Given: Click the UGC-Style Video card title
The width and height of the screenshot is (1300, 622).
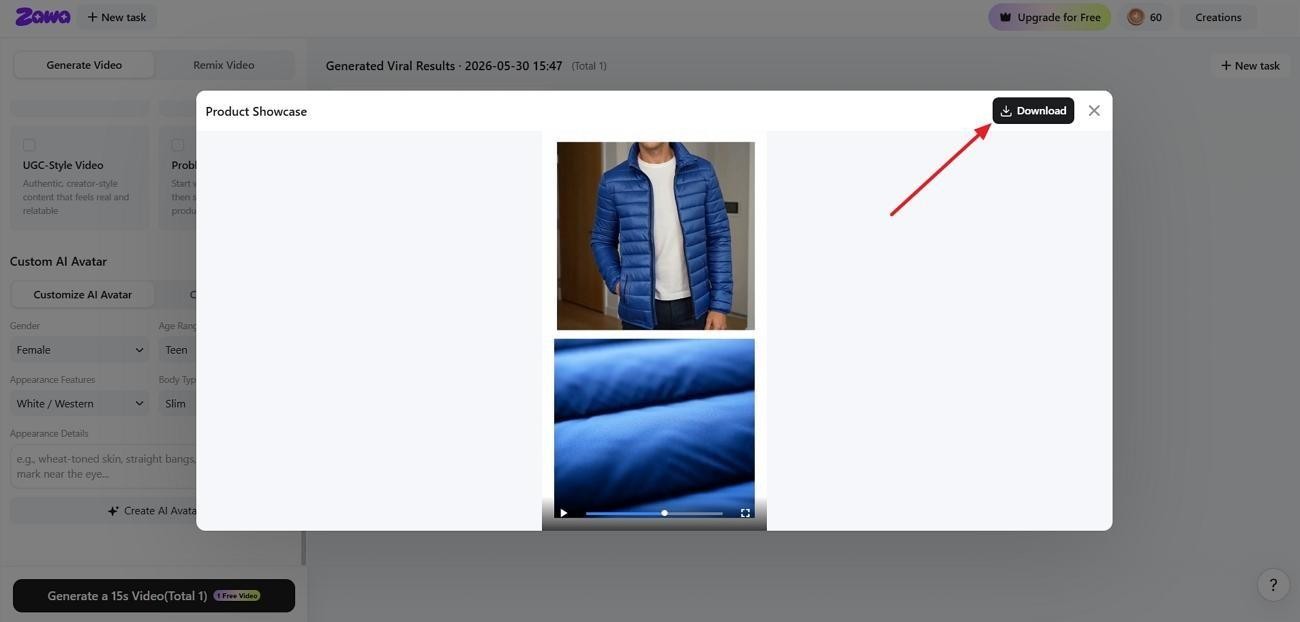Looking at the screenshot, I should (63, 165).
